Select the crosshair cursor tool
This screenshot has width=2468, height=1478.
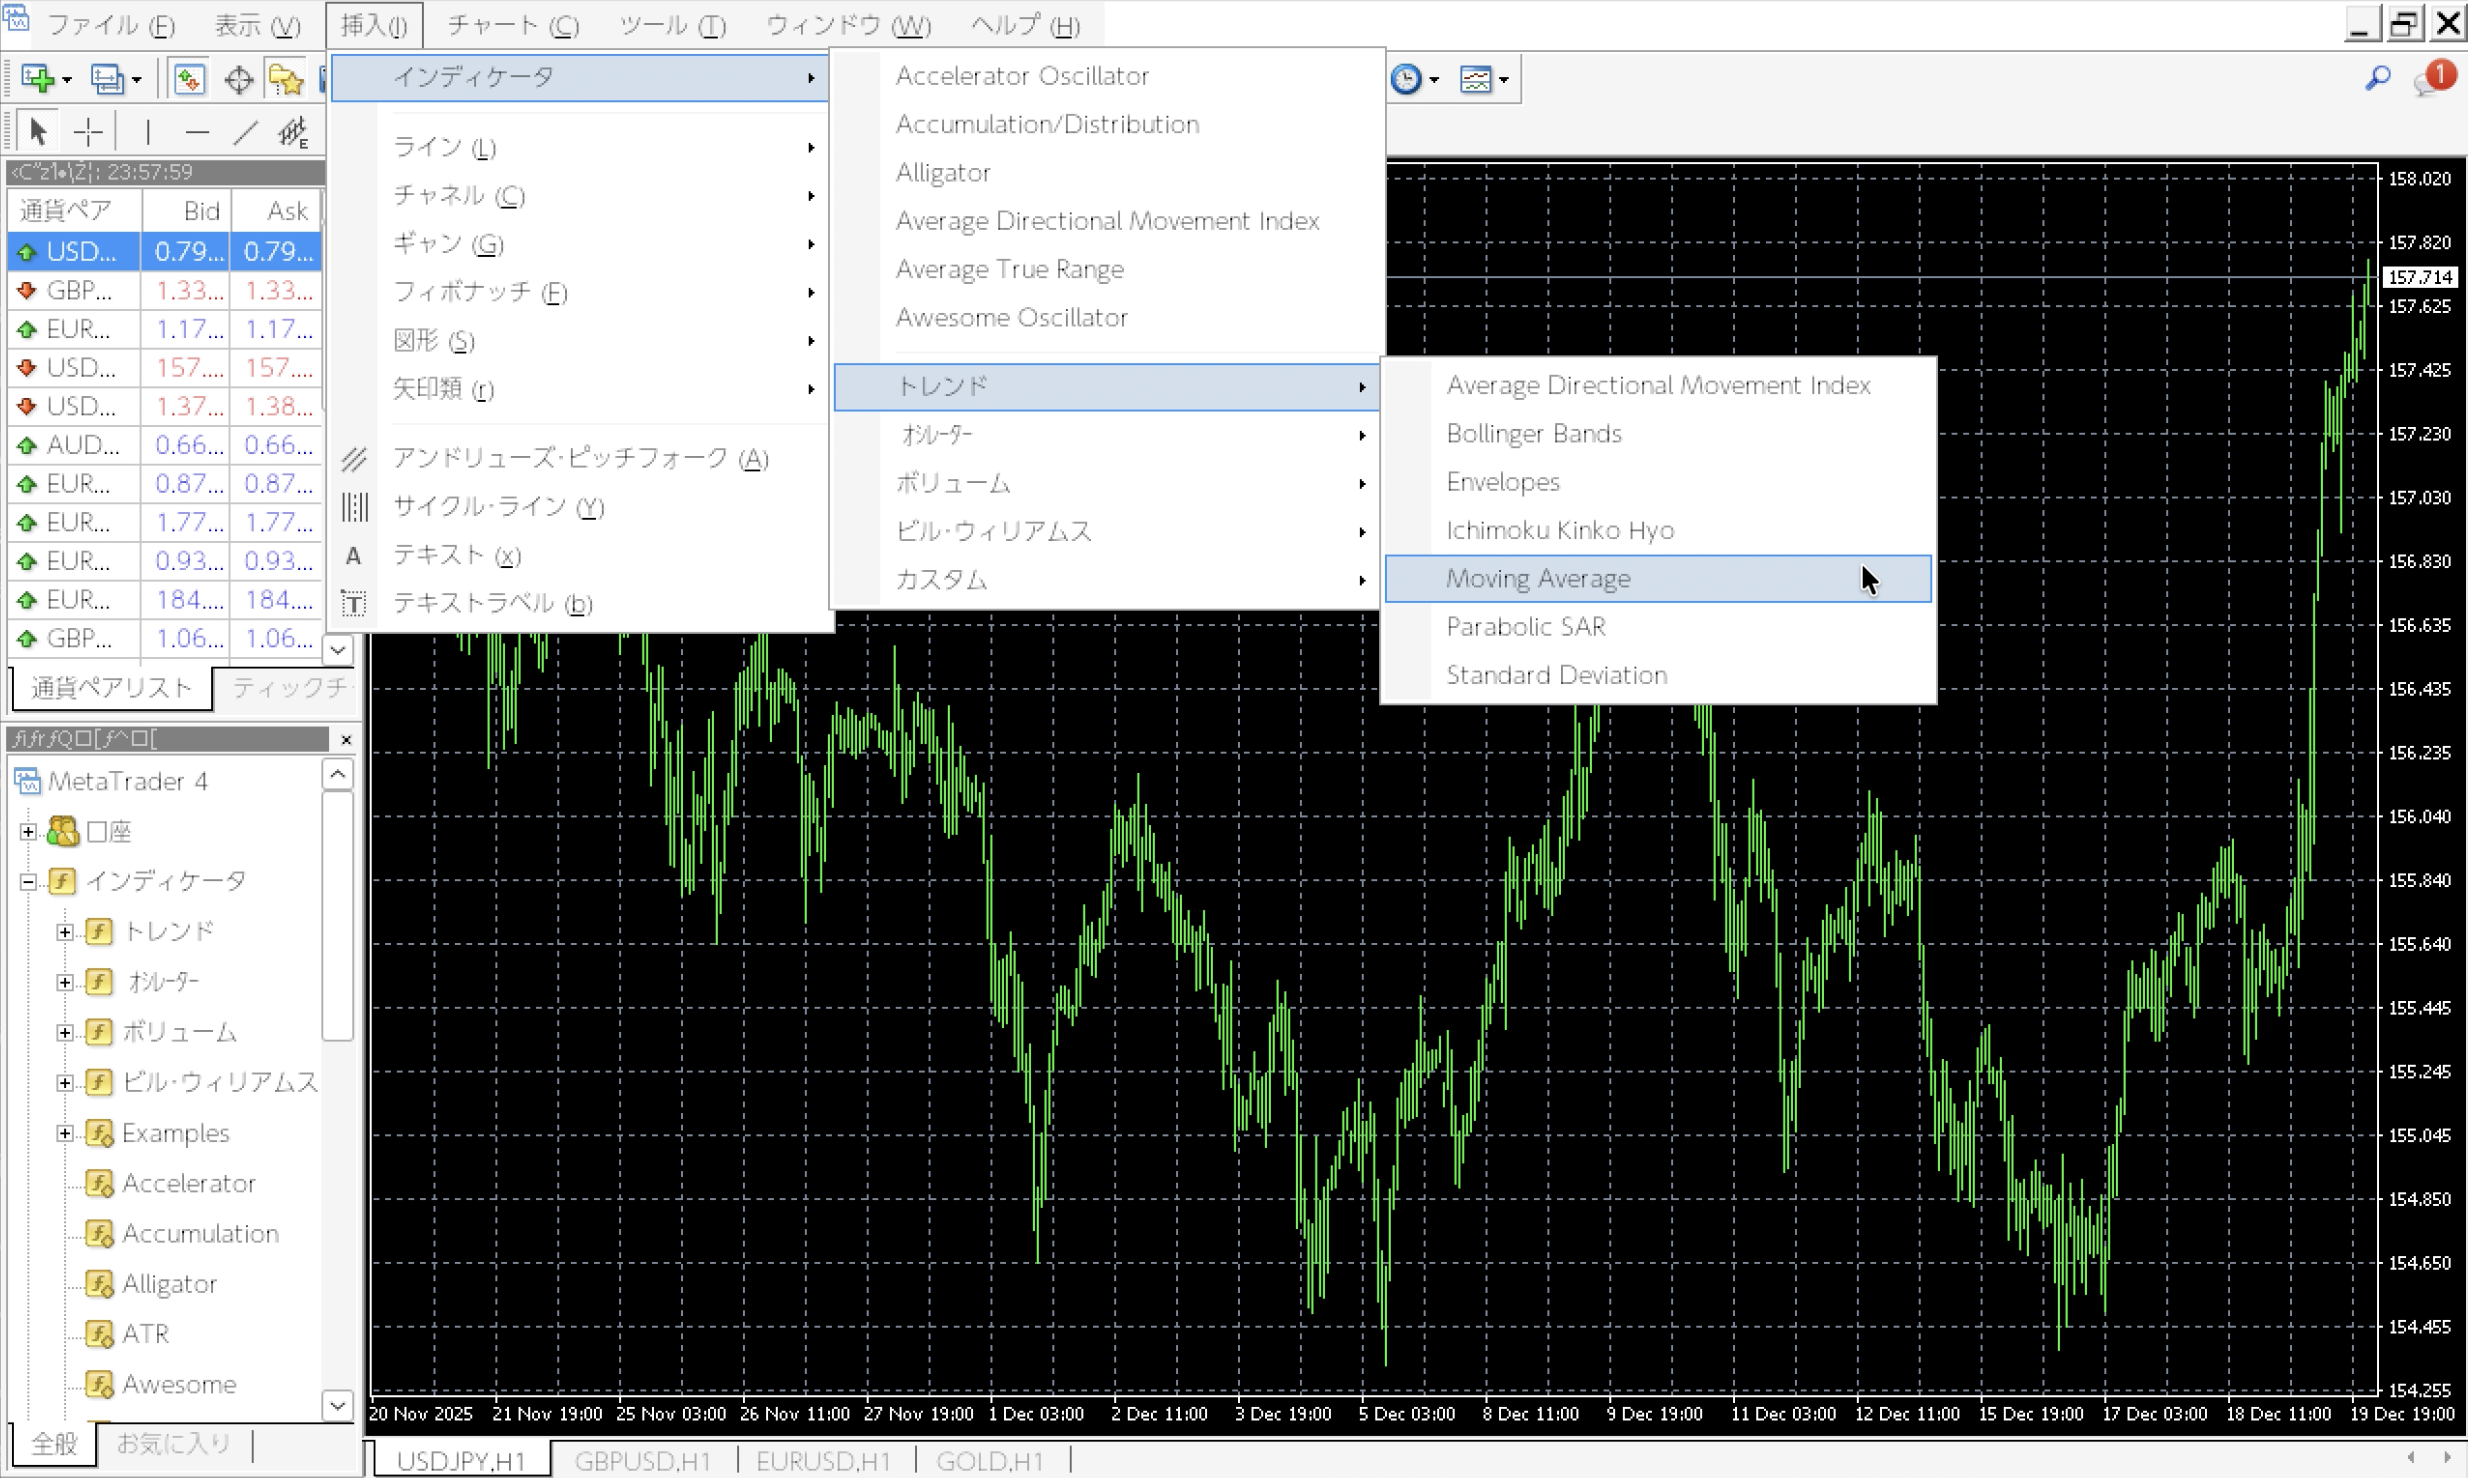pos(88,131)
